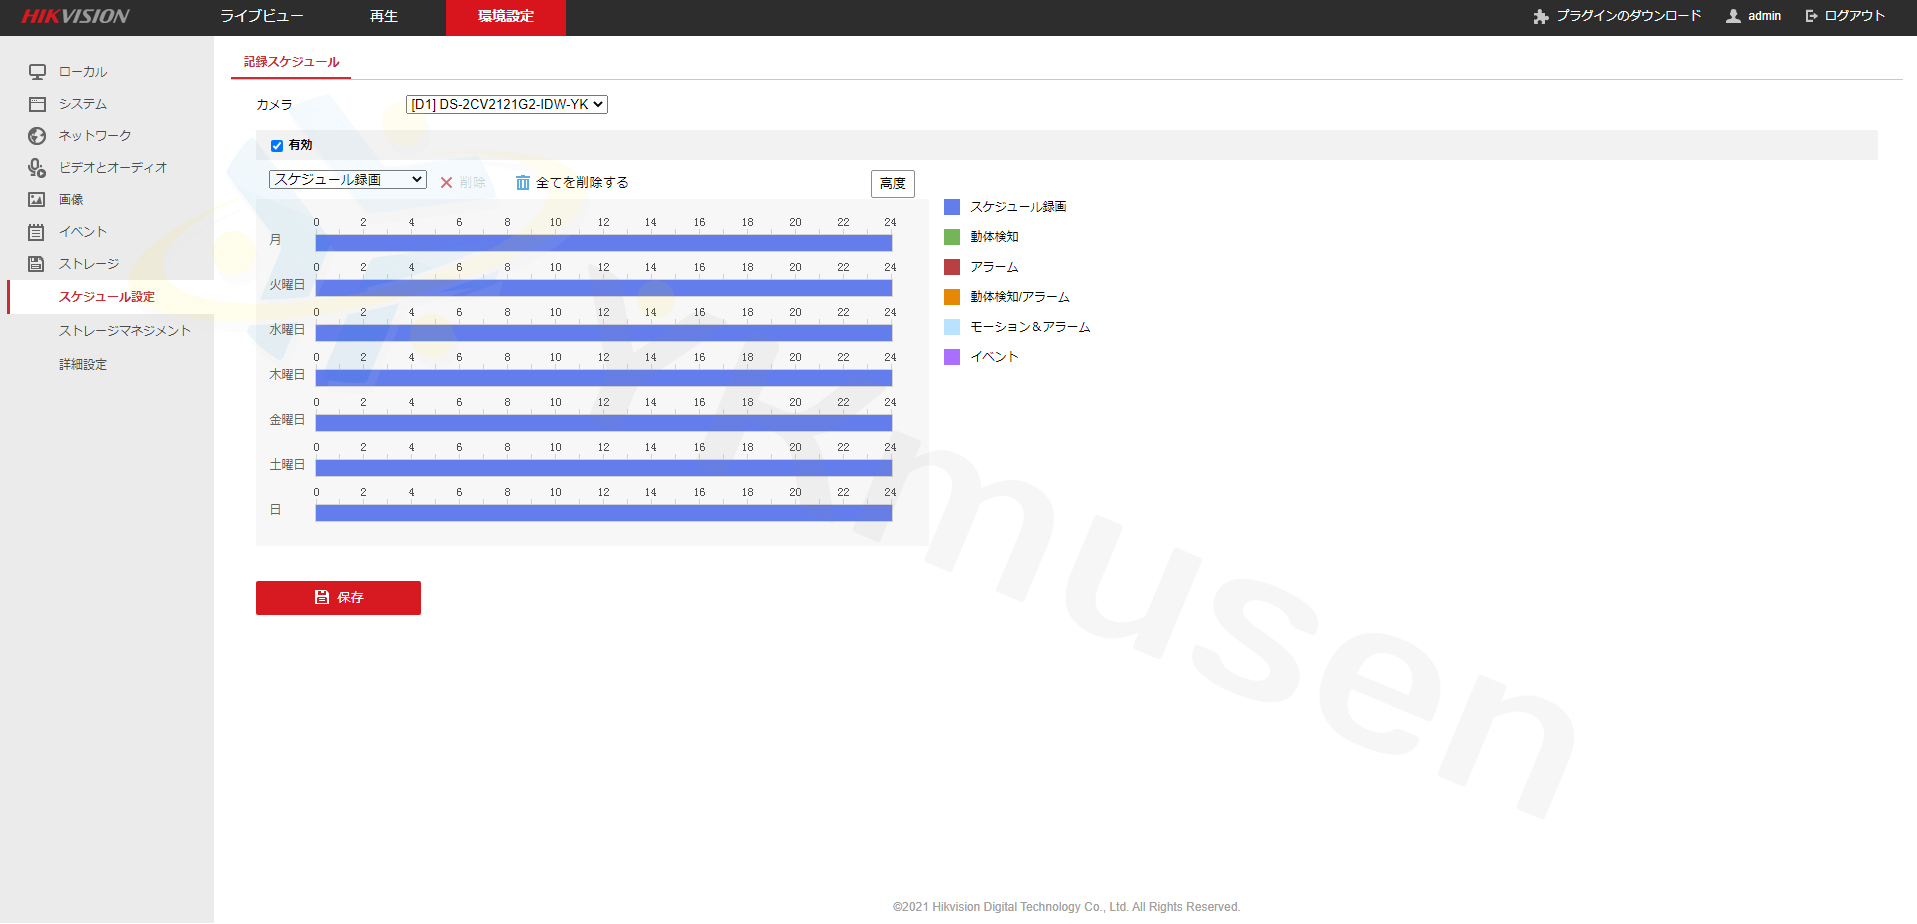This screenshot has width=1917, height=924.
Task: Click the monitor icon beside ローカル
Action: 37,72
